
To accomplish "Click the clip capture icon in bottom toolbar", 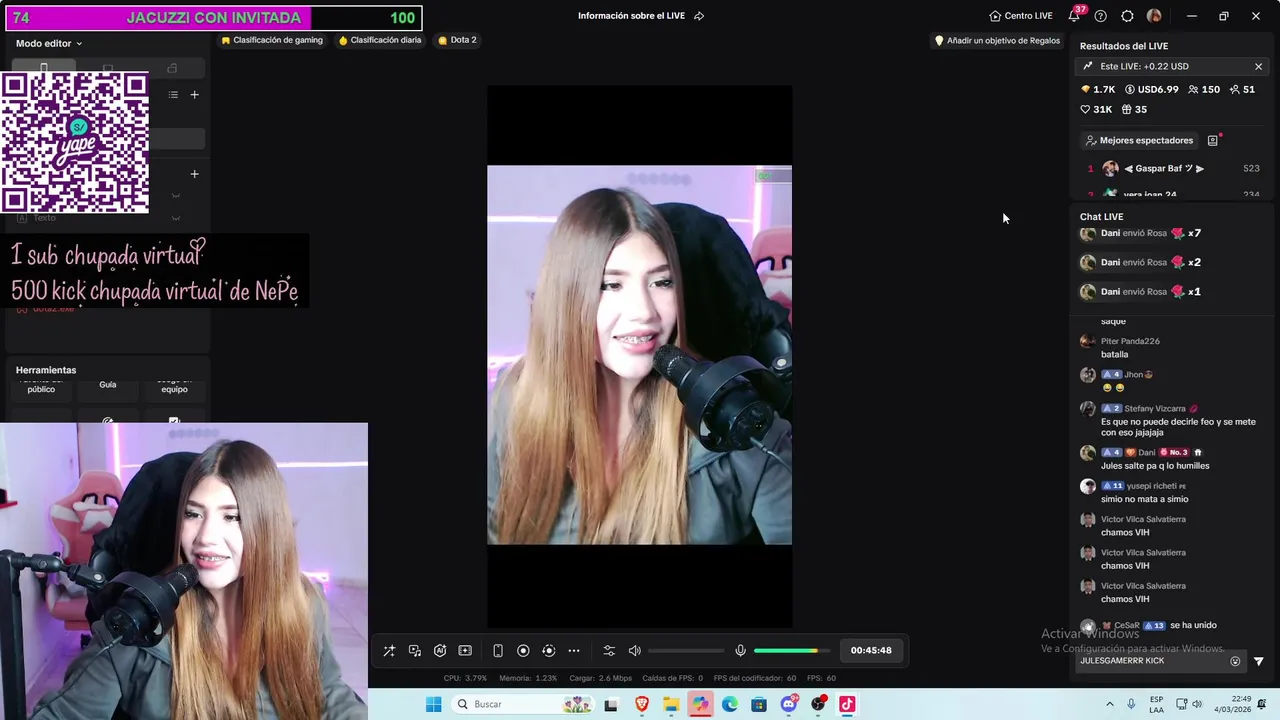I will tap(465, 651).
